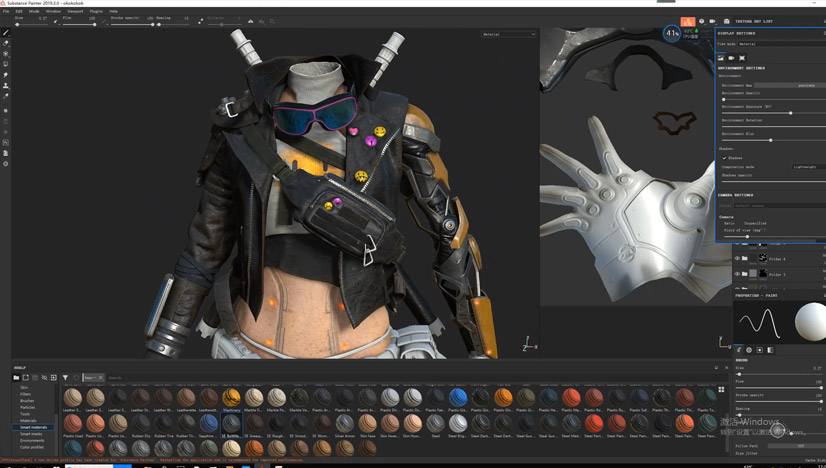Select the Polygon fill tool
The height and width of the screenshot is (468, 826).
tap(6, 64)
